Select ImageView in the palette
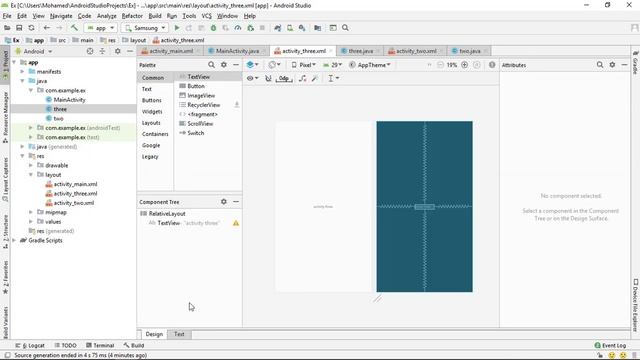The width and height of the screenshot is (640, 360). click(201, 96)
